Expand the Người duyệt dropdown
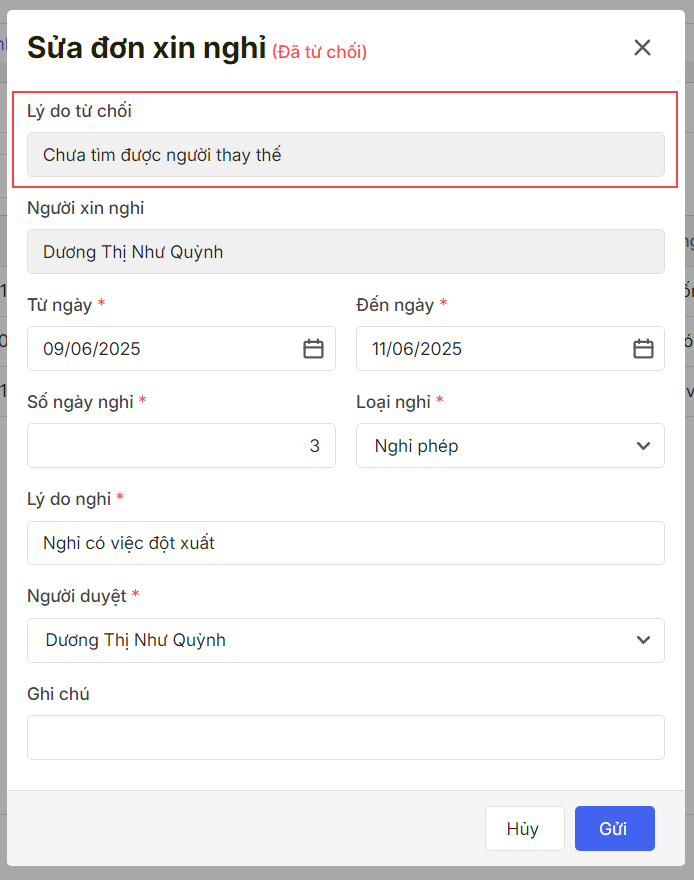Viewport: 694px width, 880px height. tap(643, 640)
